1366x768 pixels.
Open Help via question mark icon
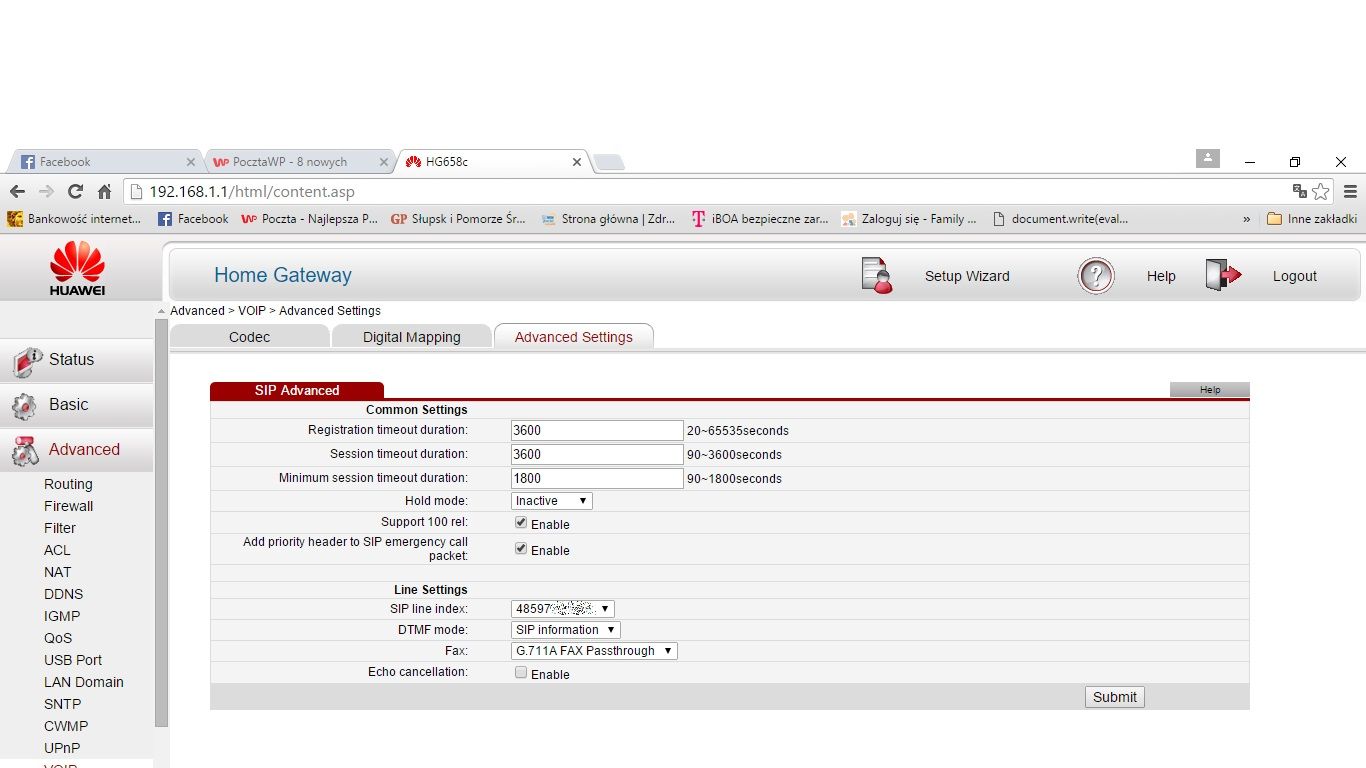(1095, 276)
